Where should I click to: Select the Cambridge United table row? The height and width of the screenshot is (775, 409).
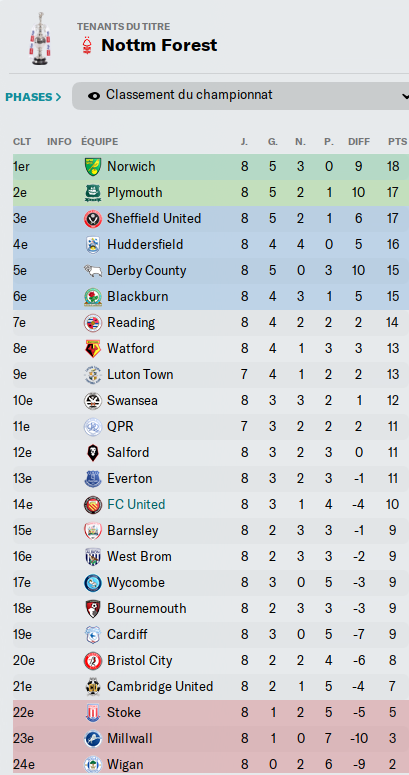pos(211,687)
